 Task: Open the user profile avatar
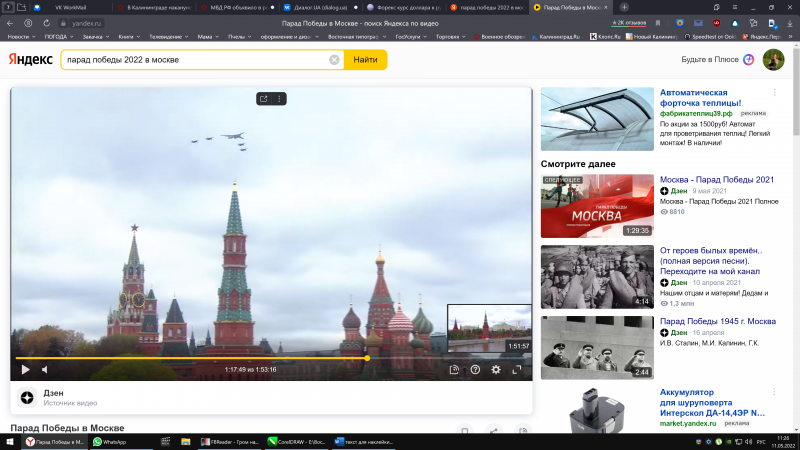coord(773,60)
